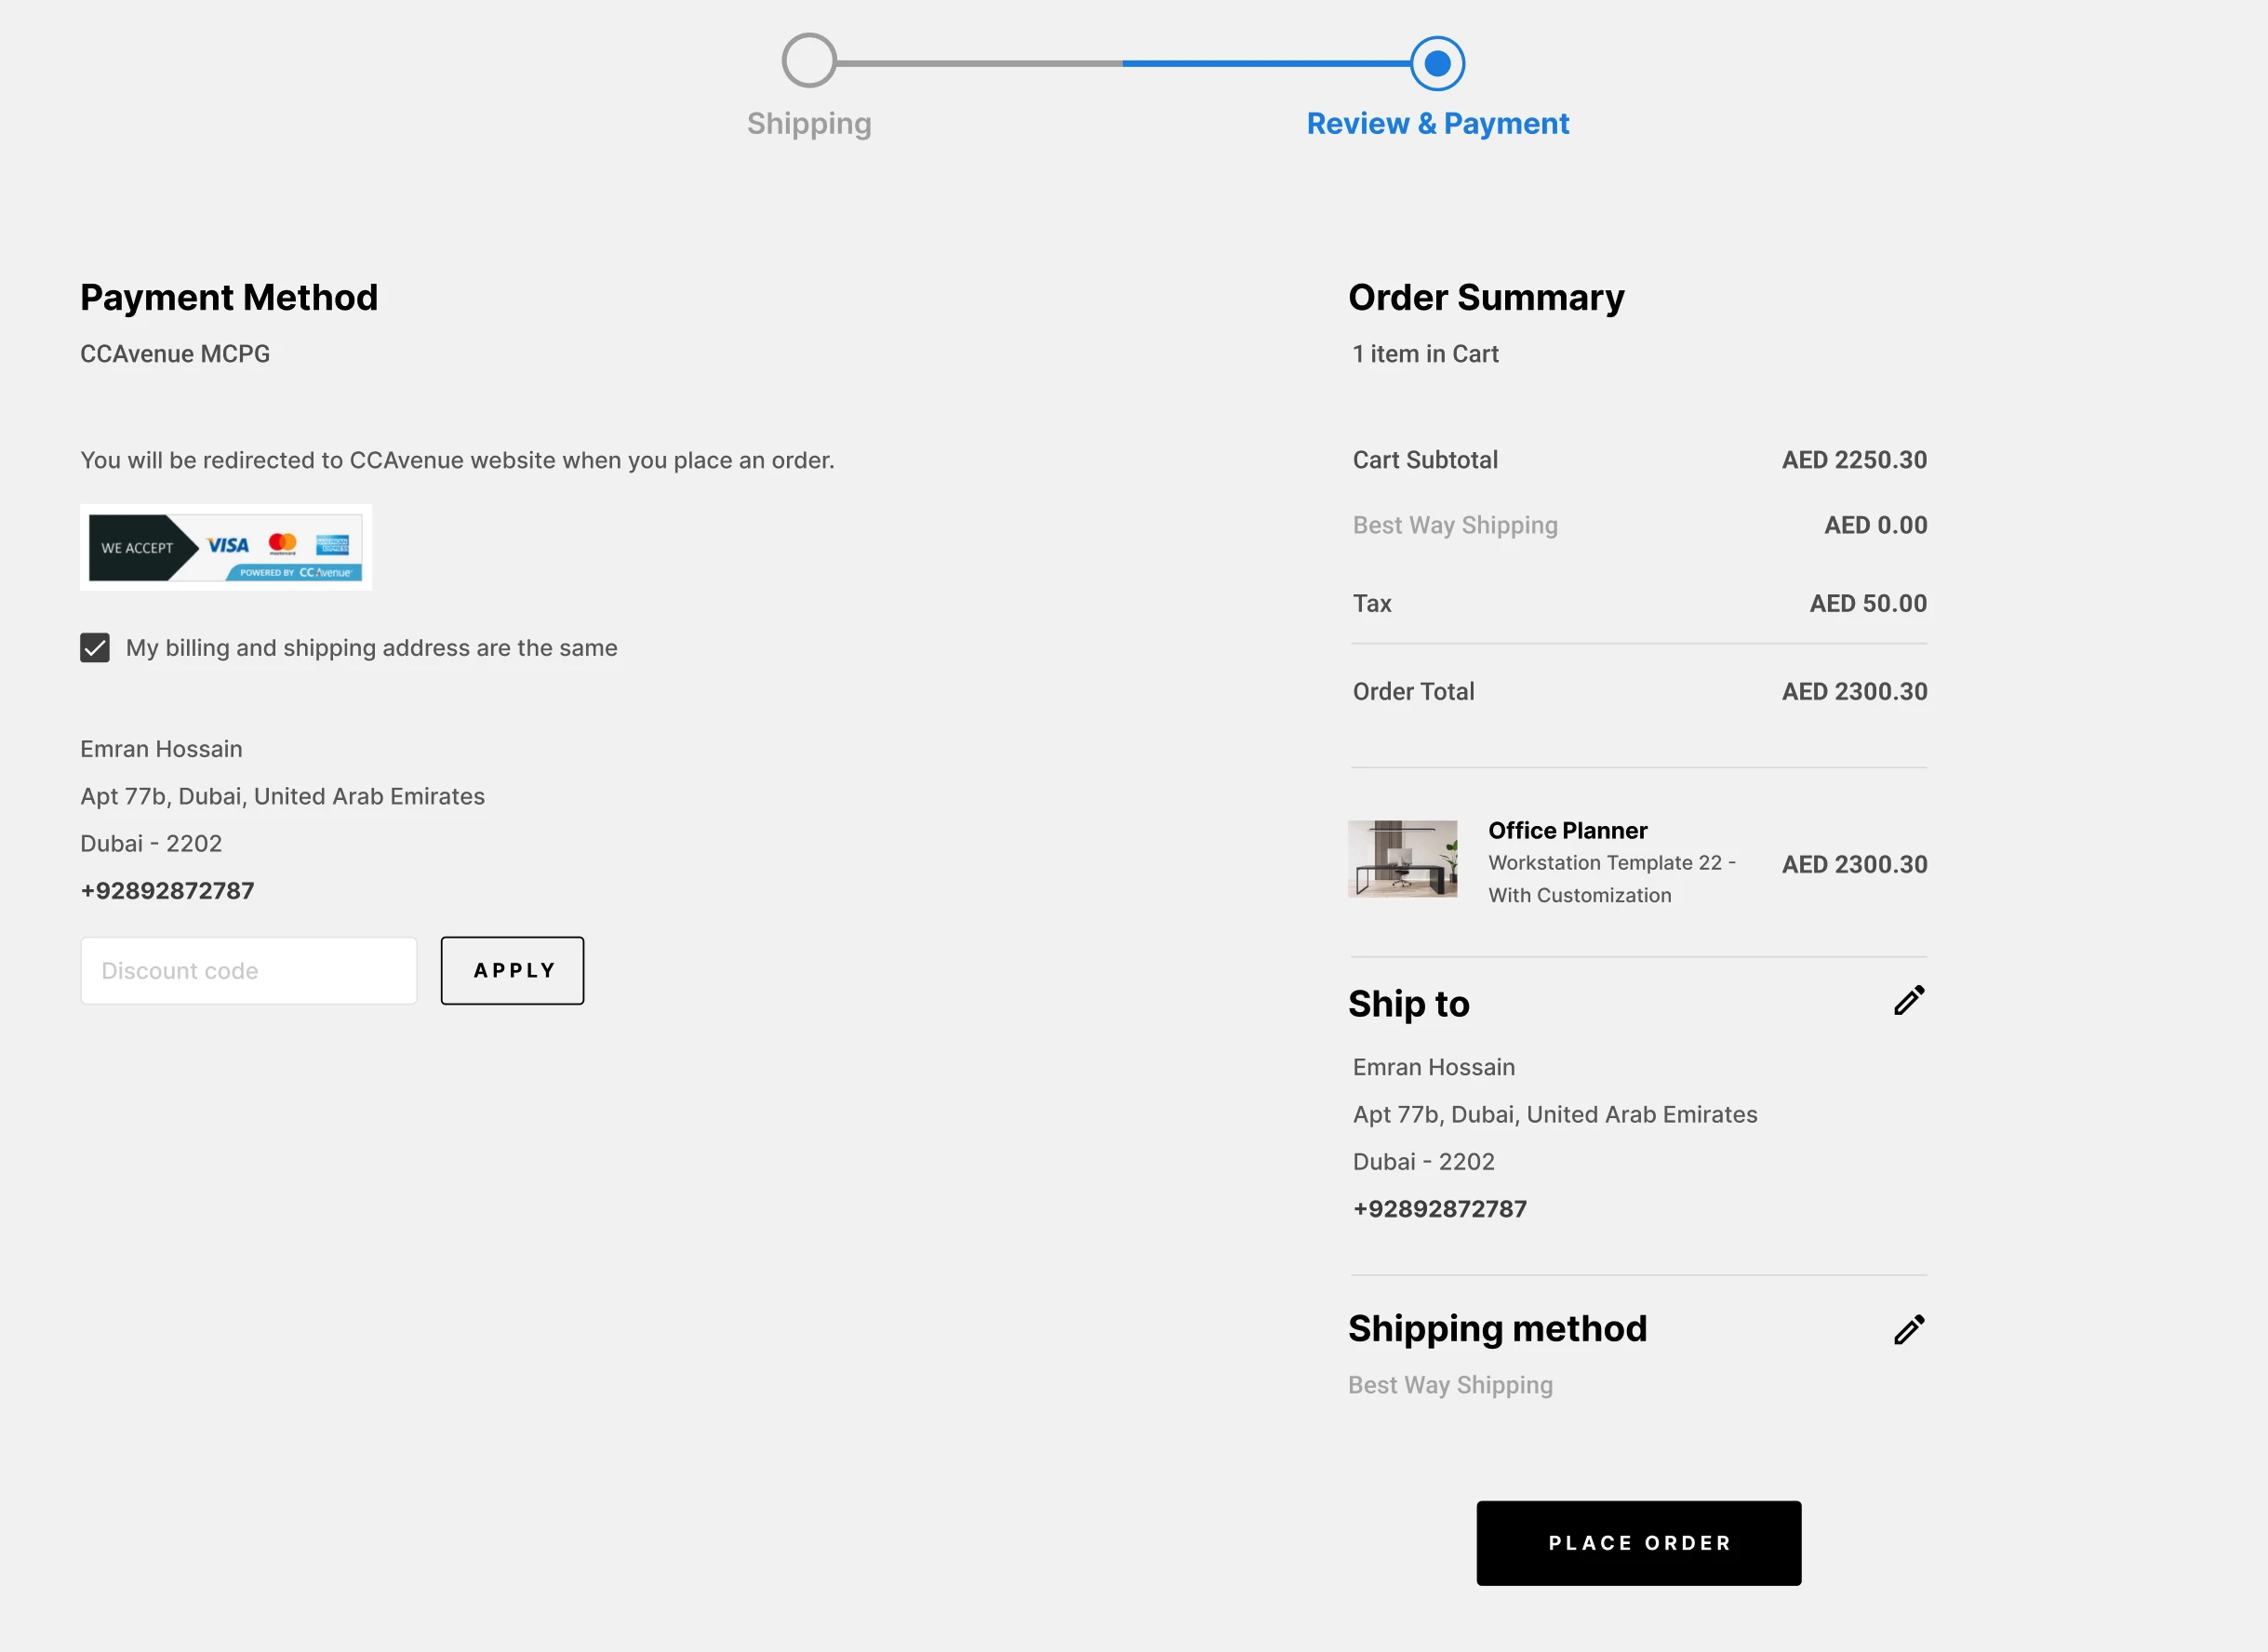Click the CCAvenue MCPG payment method label
Image resolution: width=2268 pixels, height=1652 pixels.
click(175, 354)
